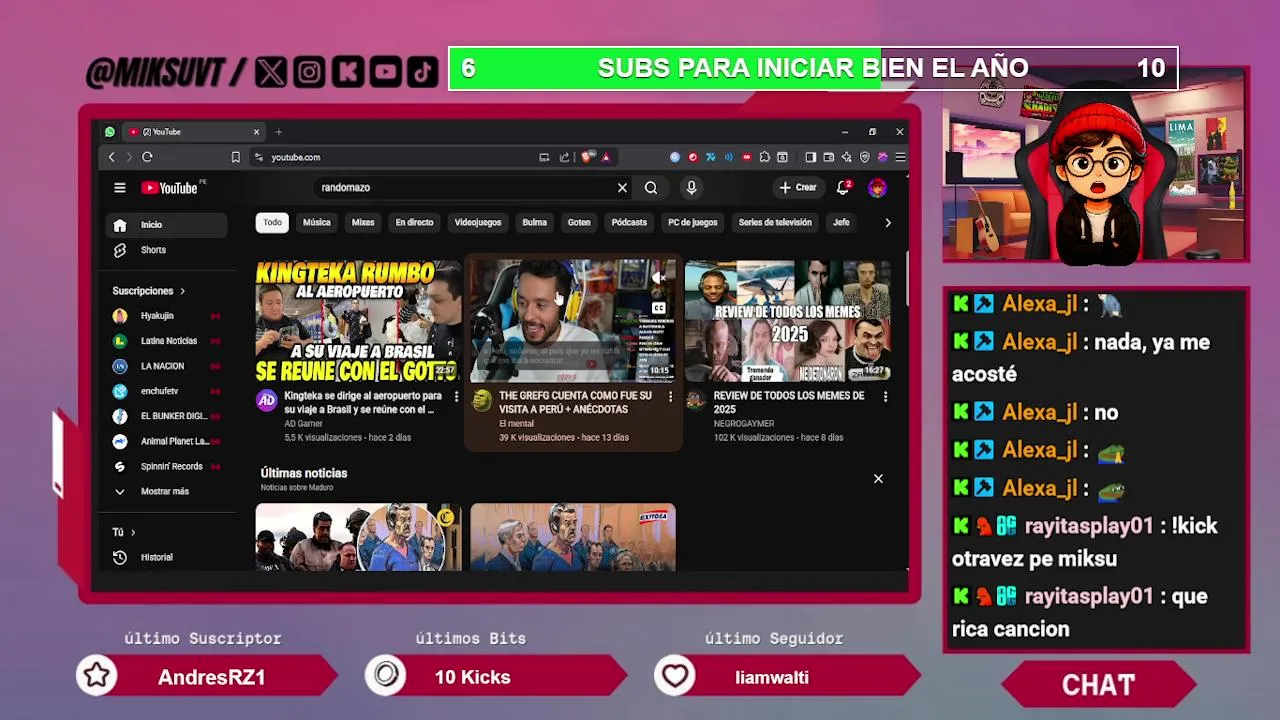Click the YouTube logo
The image size is (1280, 720).
169,188
